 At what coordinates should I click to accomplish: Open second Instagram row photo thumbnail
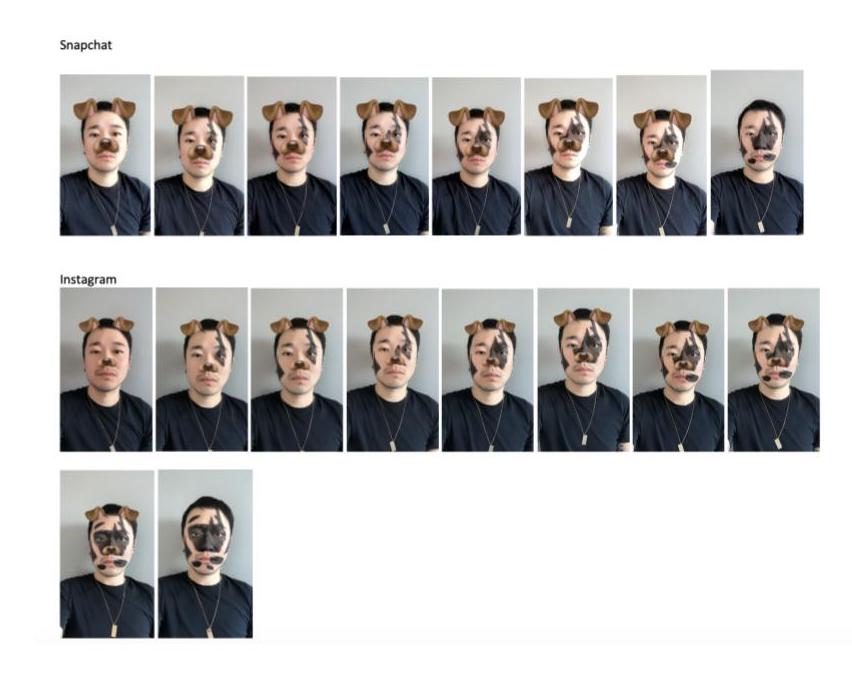click(x=202, y=370)
